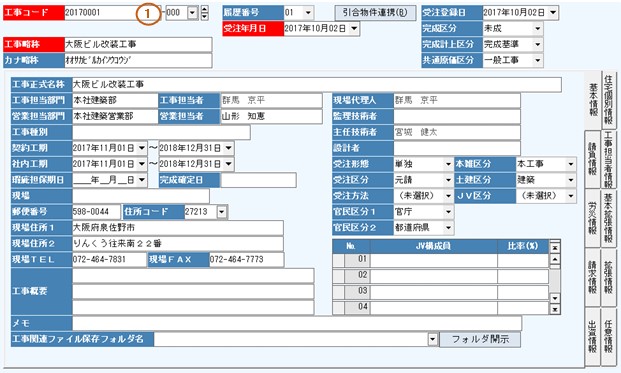Expand the 土建区分 dropdown
The width and height of the screenshot is (621, 373).
tap(571, 180)
